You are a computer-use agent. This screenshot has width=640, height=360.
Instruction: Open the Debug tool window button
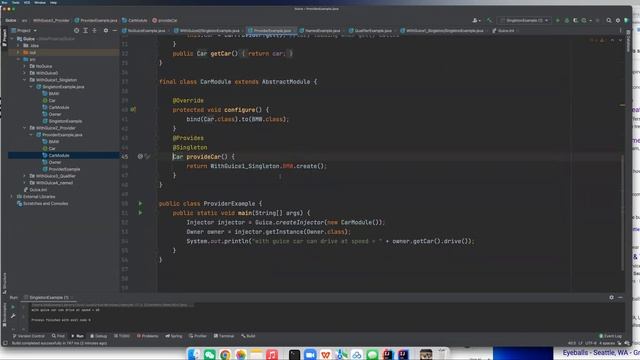coord(98,336)
